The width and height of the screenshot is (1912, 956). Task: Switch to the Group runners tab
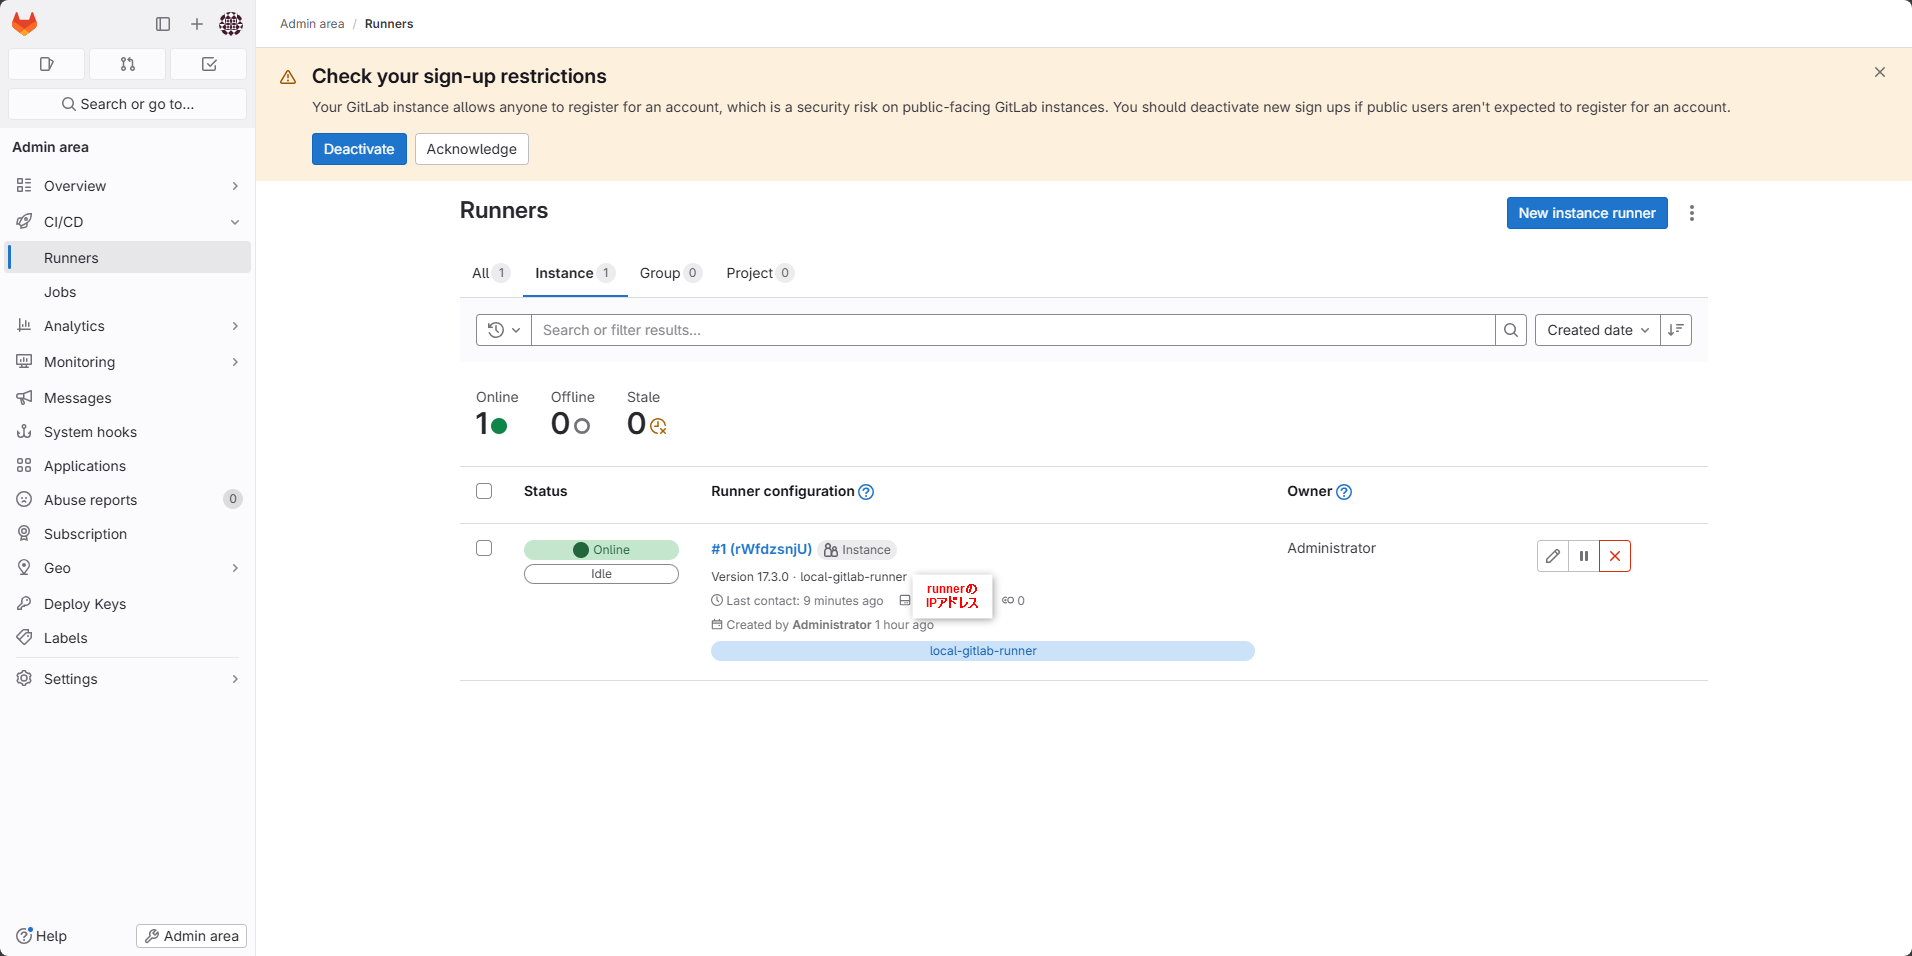[658, 272]
